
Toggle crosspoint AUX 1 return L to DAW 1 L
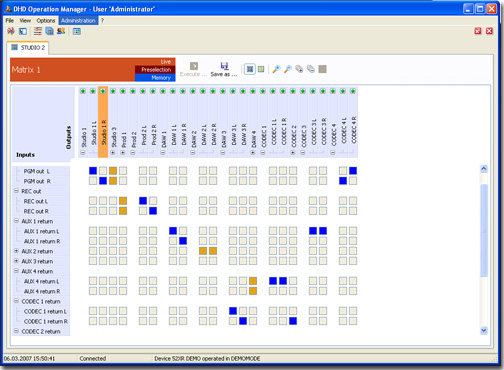(x=173, y=231)
